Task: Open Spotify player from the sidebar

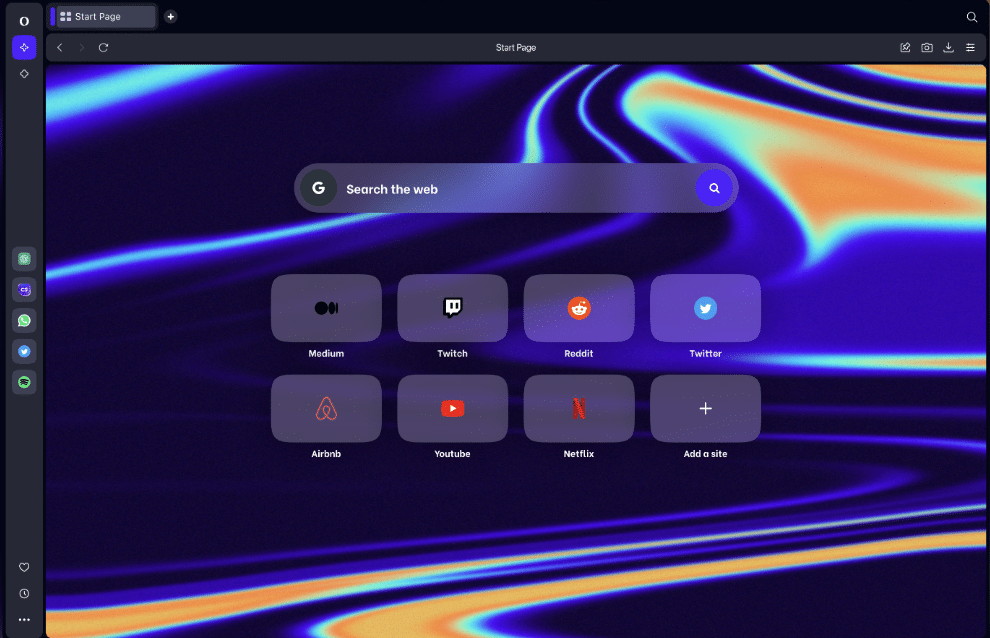Action: click(24, 381)
